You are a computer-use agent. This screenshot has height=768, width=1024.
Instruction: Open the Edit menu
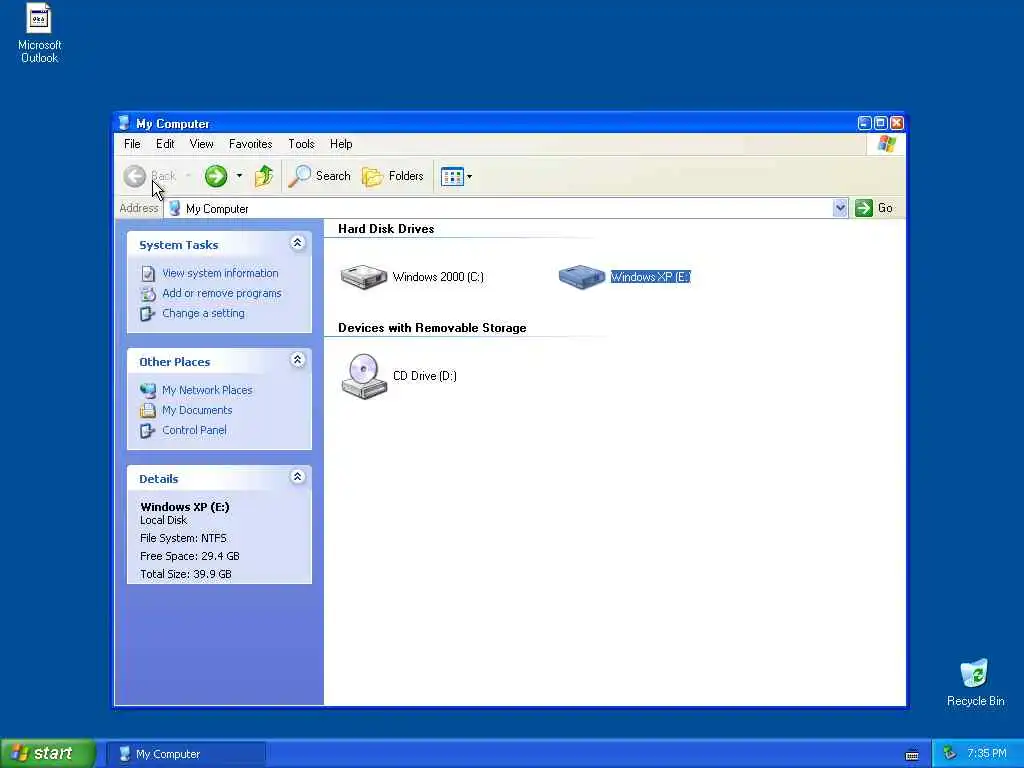pos(165,144)
